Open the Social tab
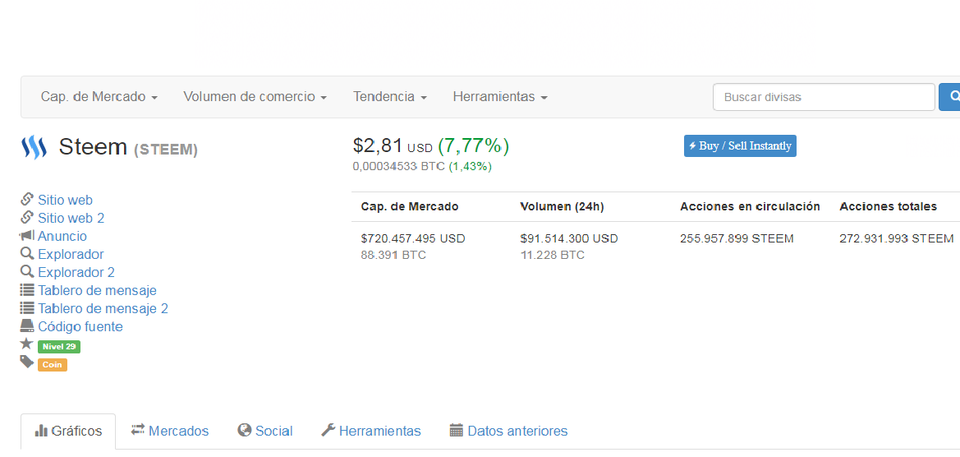 (x=265, y=431)
